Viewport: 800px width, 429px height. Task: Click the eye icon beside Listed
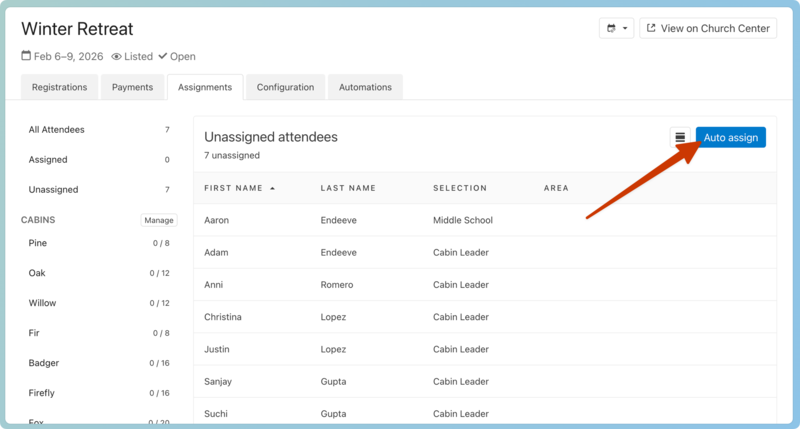click(x=117, y=57)
